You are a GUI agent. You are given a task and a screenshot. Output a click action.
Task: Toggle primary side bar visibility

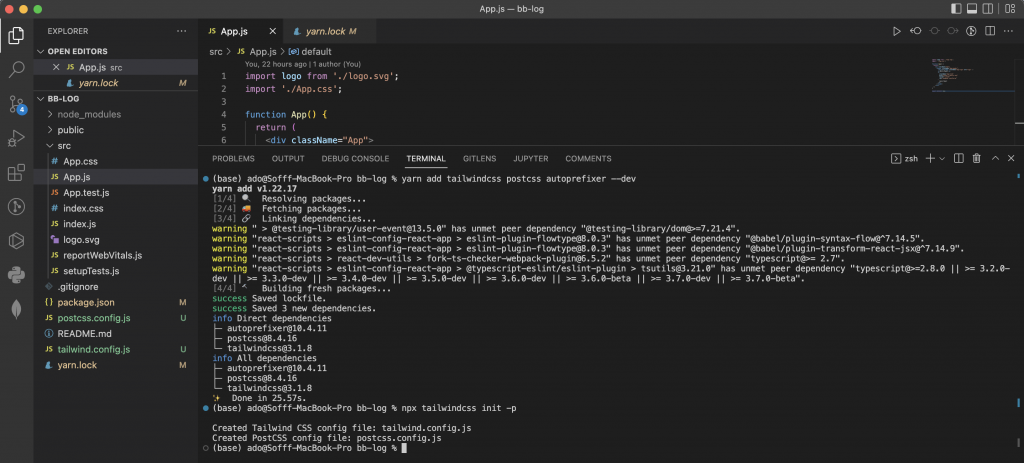pyautogui.click(x=956, y=9)
